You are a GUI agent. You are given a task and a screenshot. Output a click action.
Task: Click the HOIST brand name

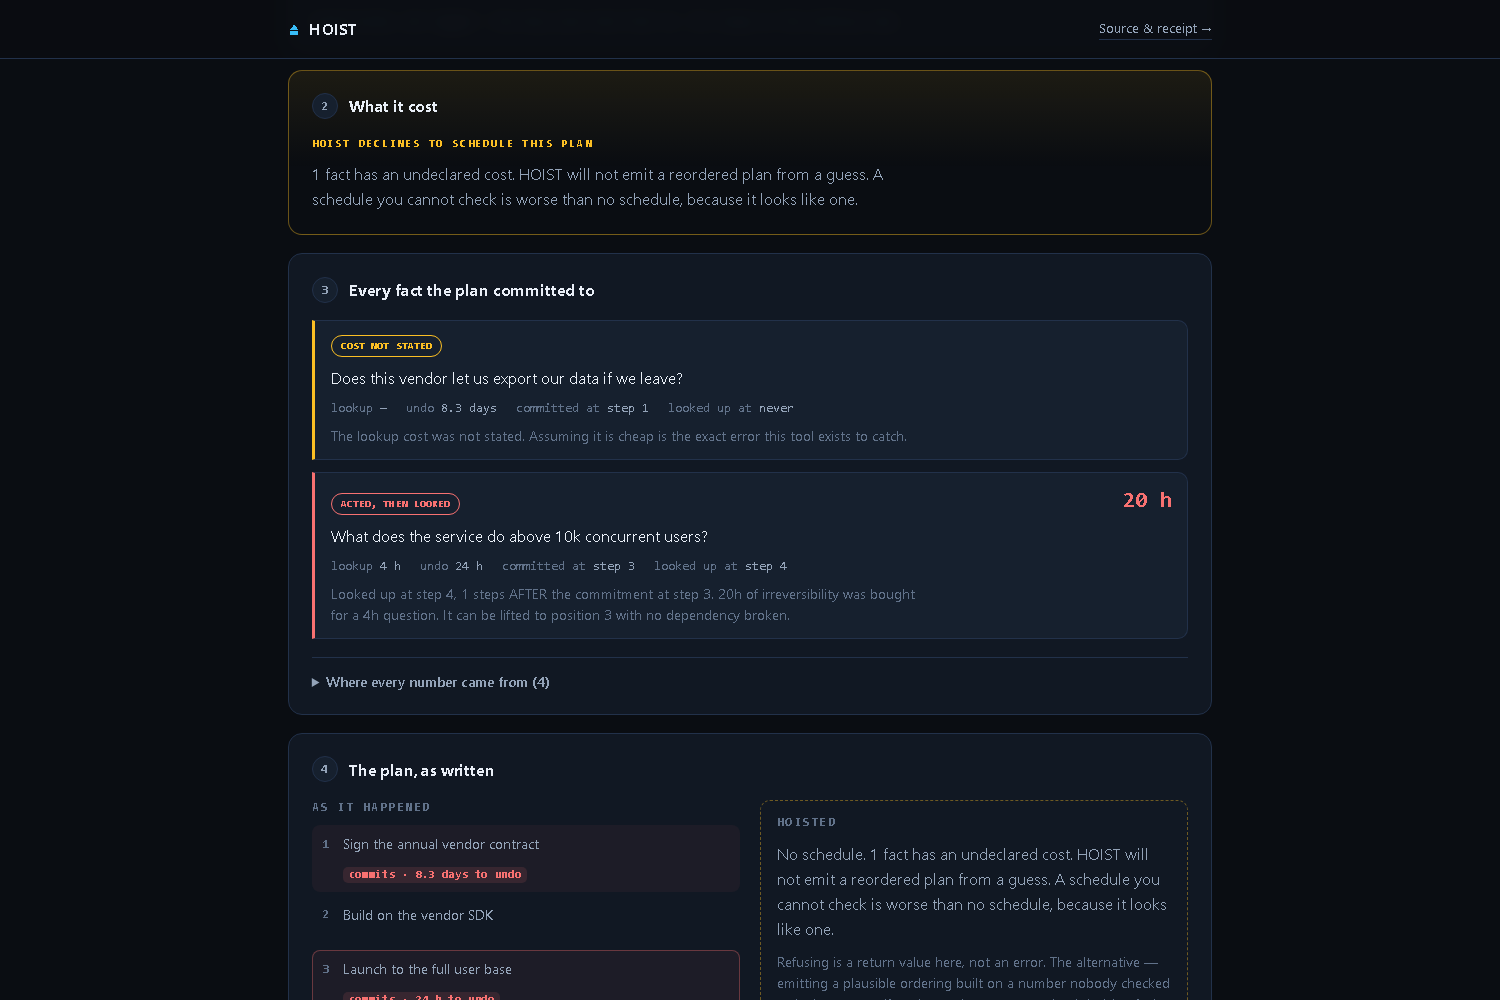point(333,30)
